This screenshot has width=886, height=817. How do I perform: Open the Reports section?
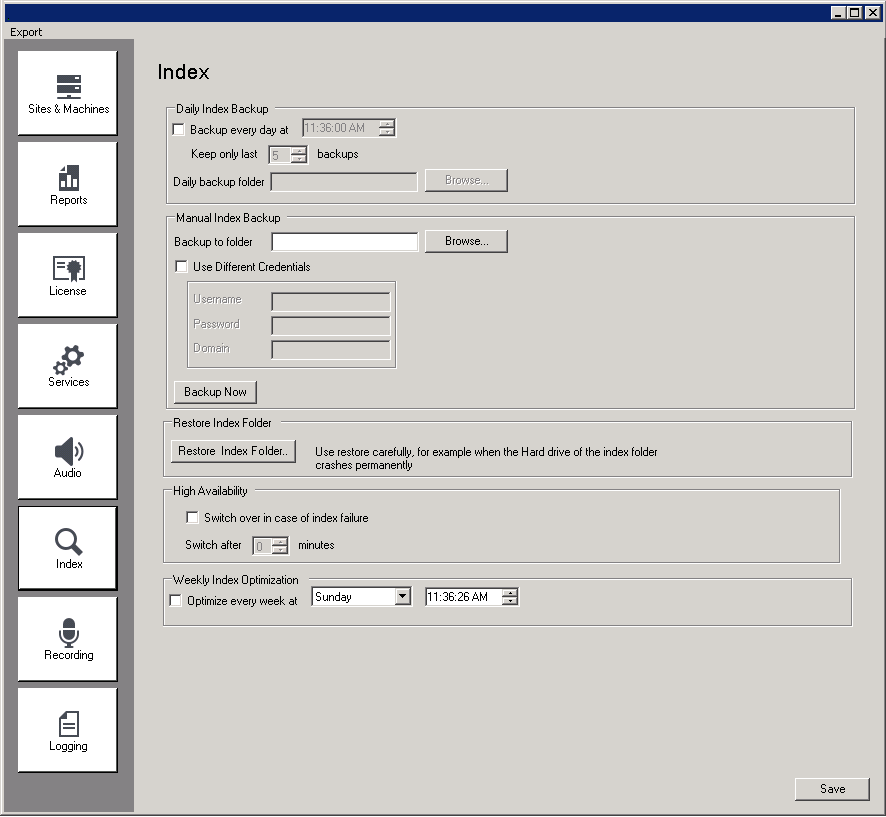pos(68,184)
